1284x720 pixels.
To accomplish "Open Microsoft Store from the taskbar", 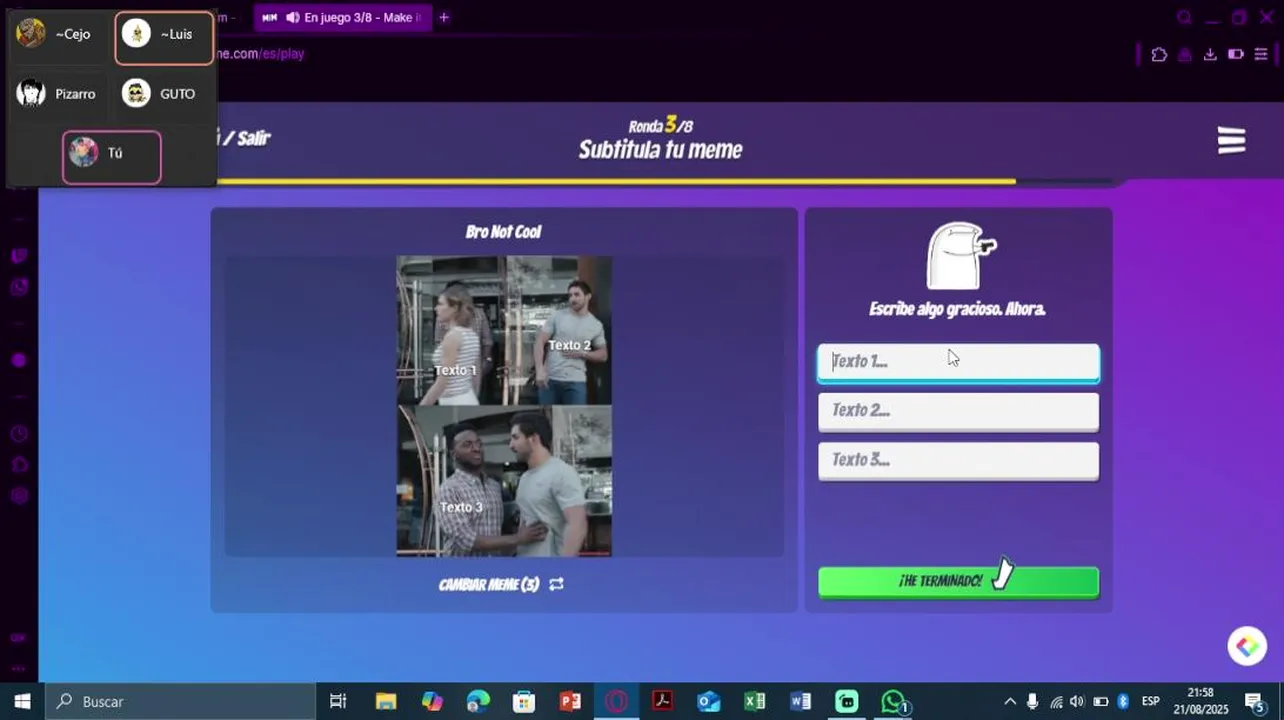I will coord(524,701).
